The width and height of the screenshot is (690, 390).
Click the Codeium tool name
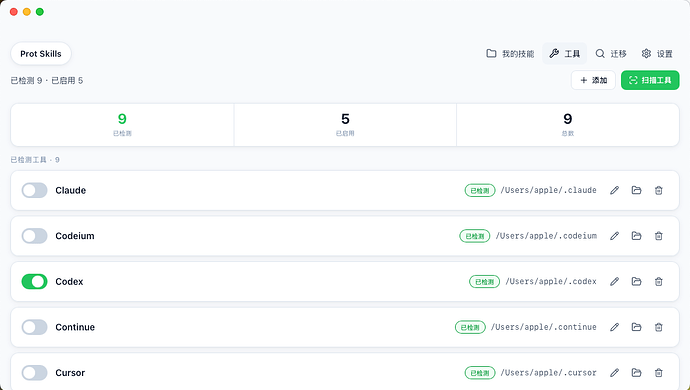coord(75,236)
